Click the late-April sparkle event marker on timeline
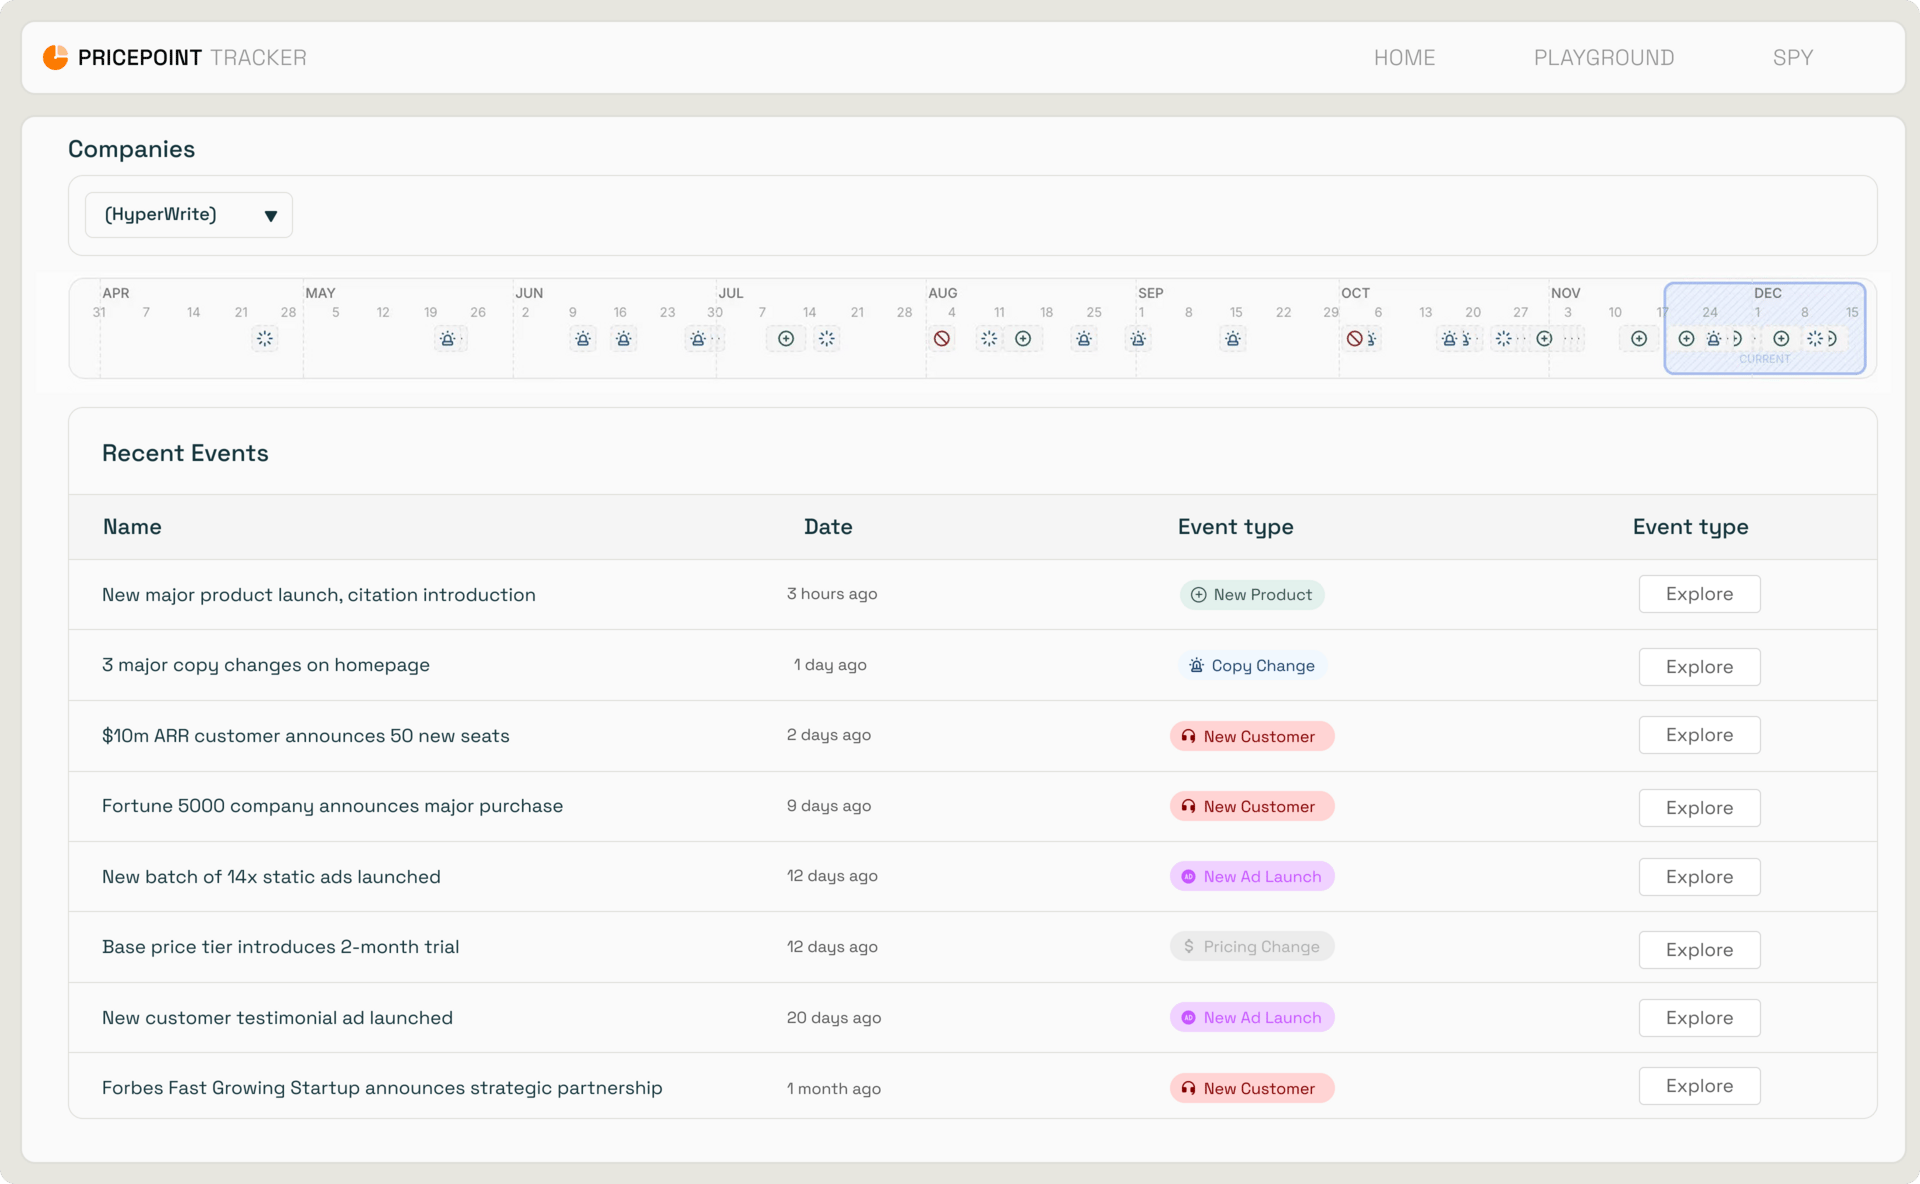Screen dimensions: 1920x1184 click(x=264, y=339)
